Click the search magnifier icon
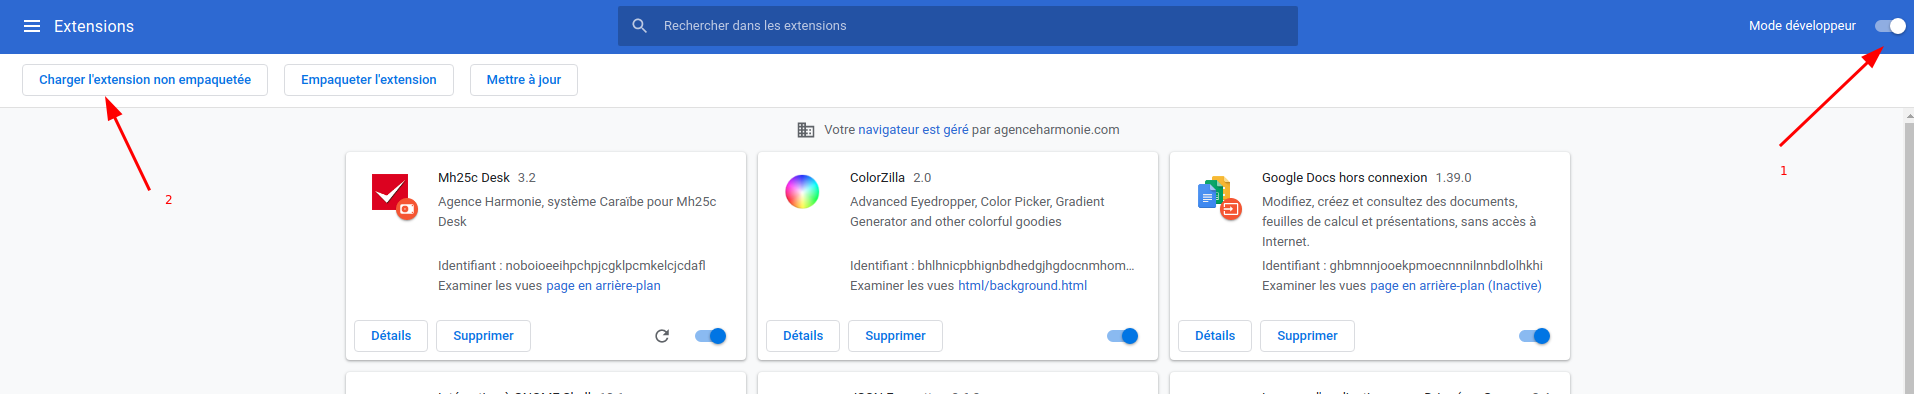 point(640,26)
